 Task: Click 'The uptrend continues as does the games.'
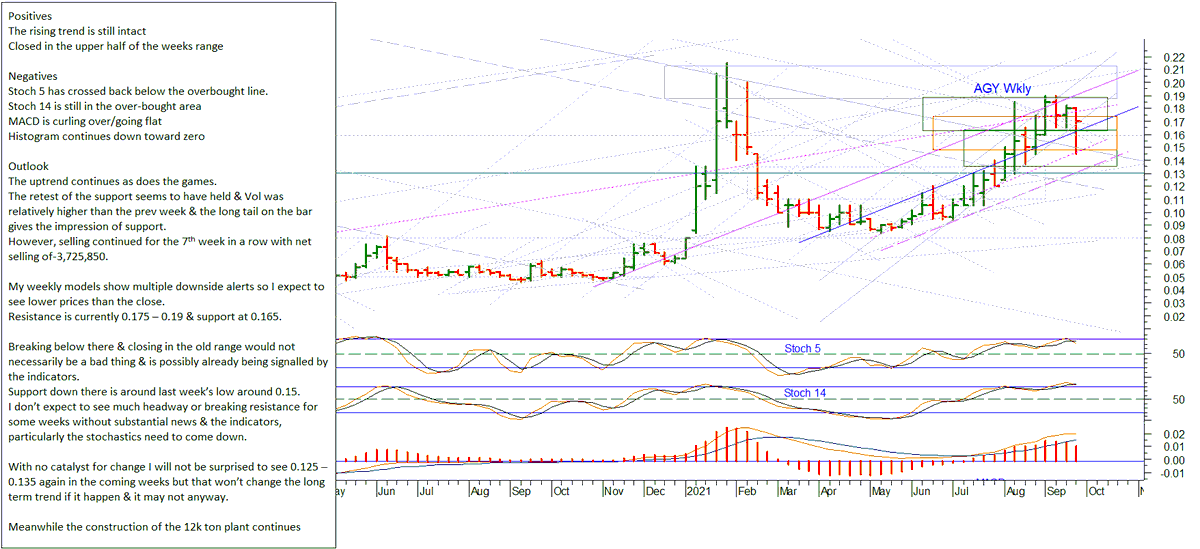click(x=110, y=181)
